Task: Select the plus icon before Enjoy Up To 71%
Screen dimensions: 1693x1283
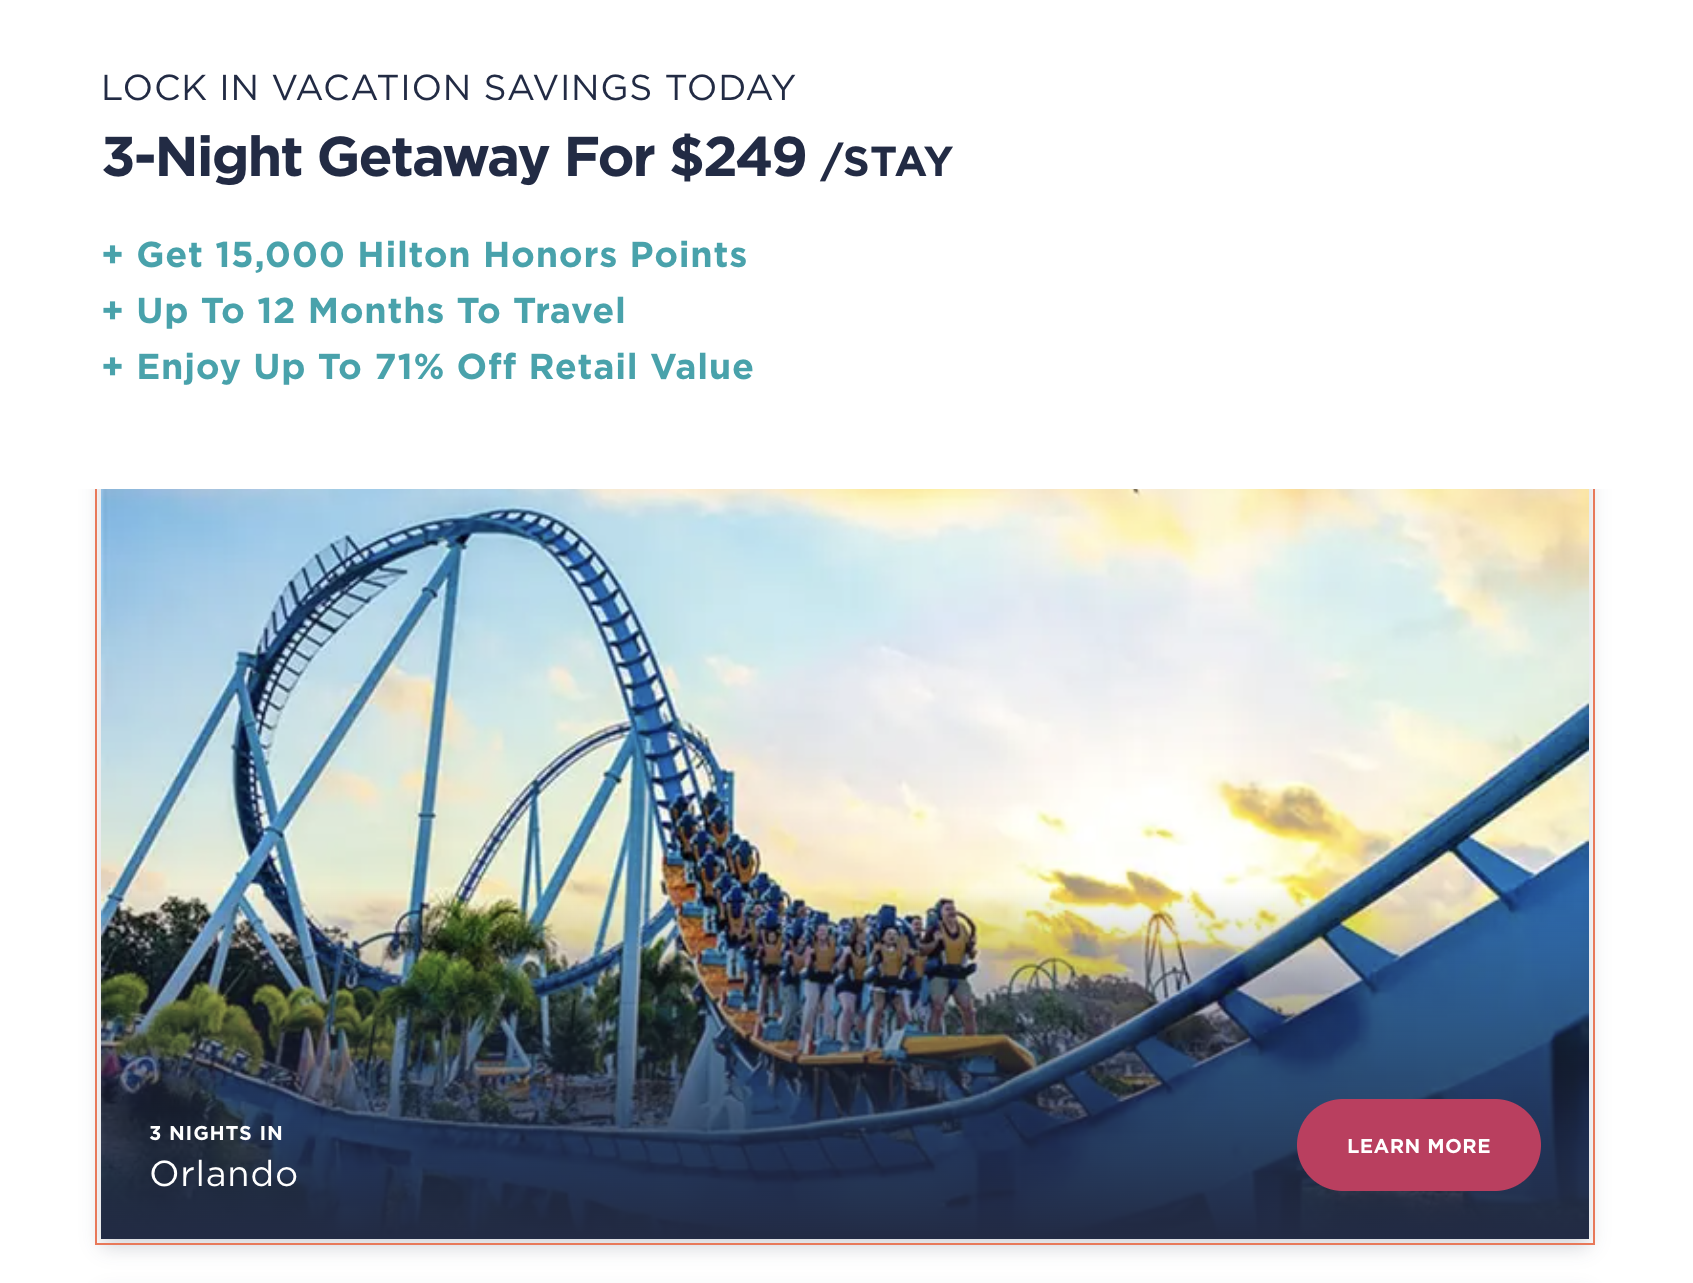Action: tap(112, 367)
